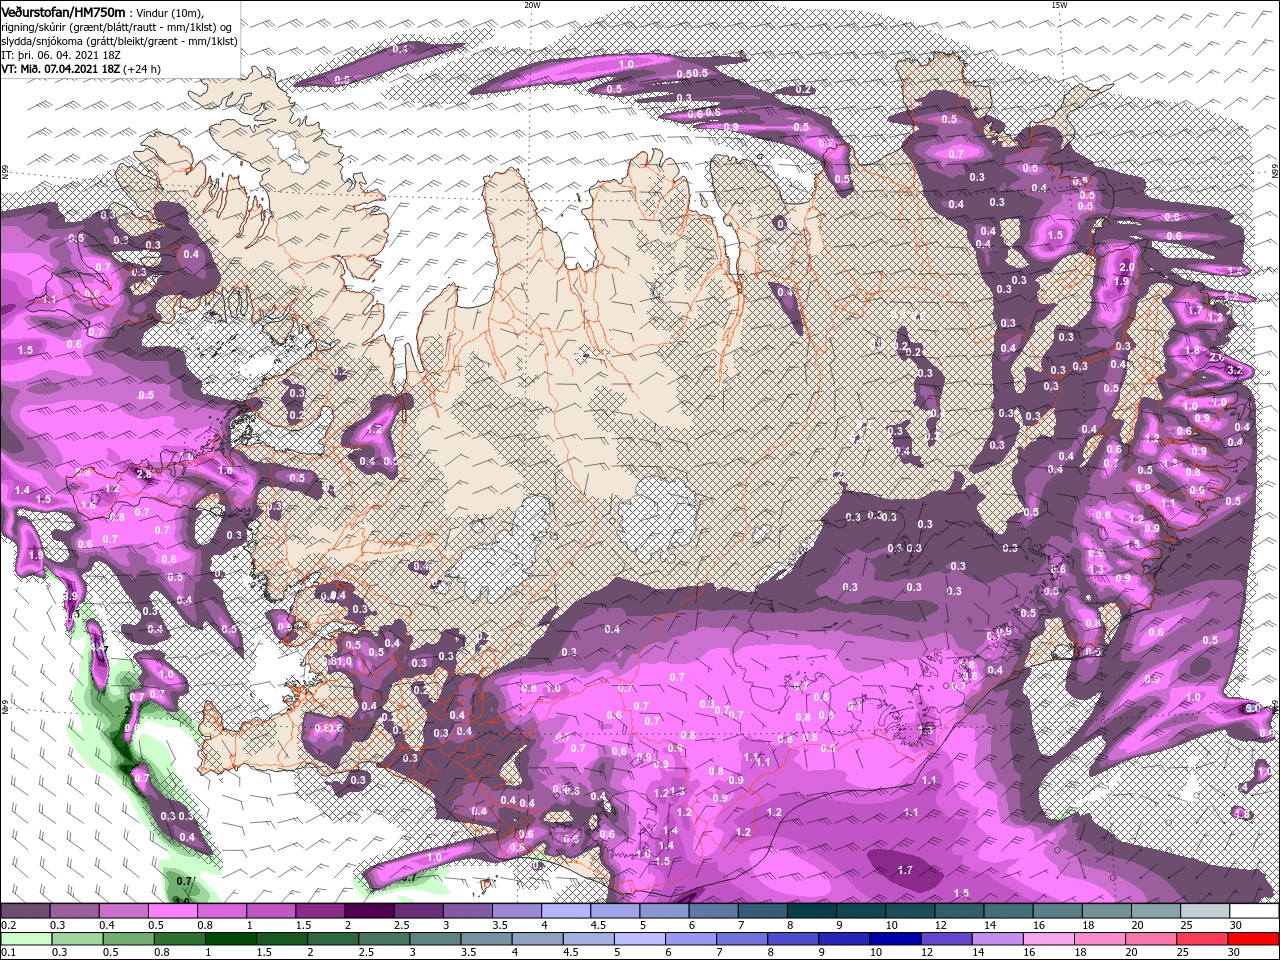Click the 'Veðurstofan/HM750m' title text

(63, 11)
